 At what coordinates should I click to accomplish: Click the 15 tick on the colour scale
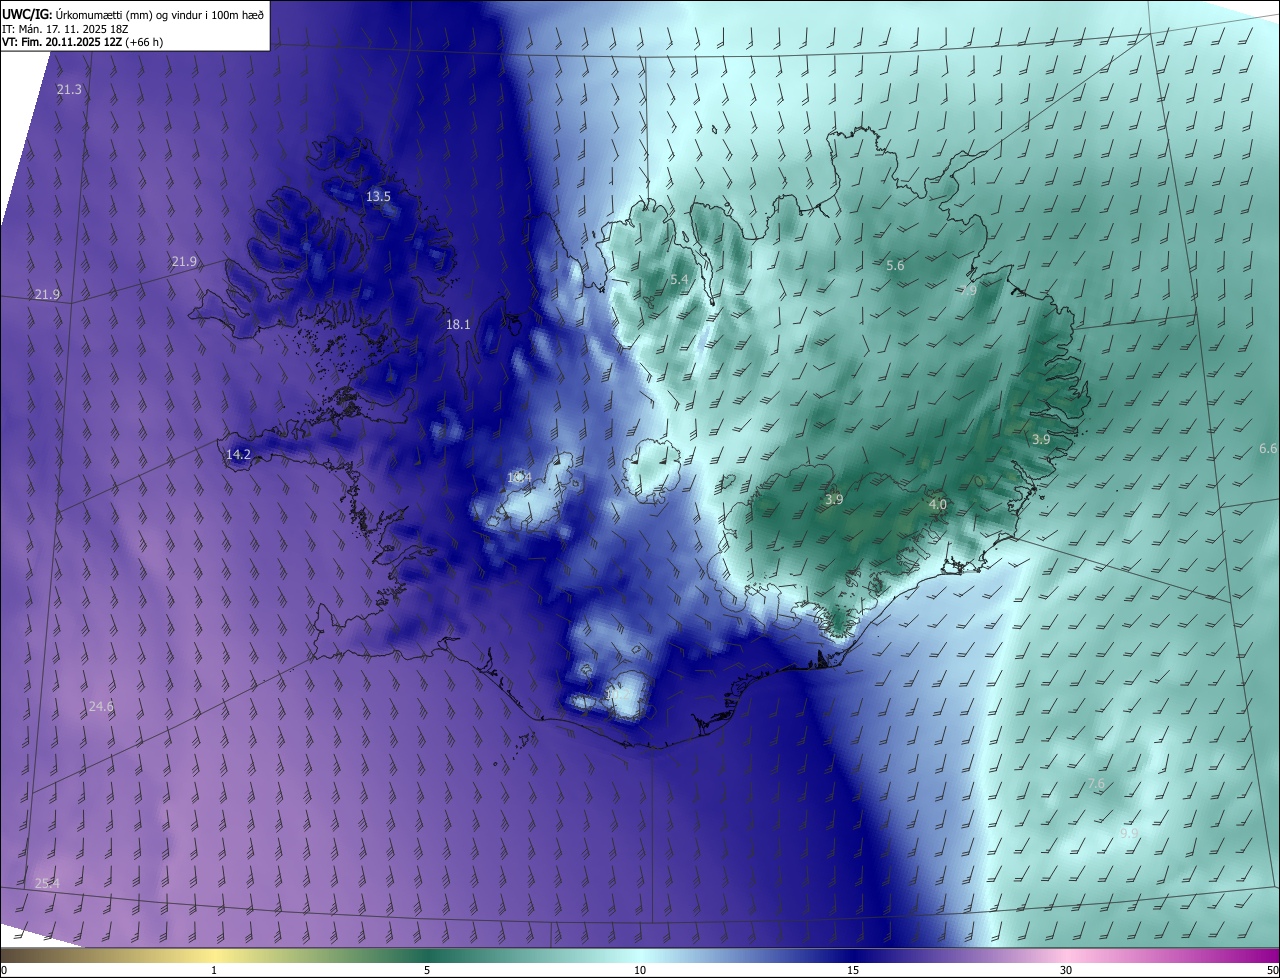tap(853, 971)
